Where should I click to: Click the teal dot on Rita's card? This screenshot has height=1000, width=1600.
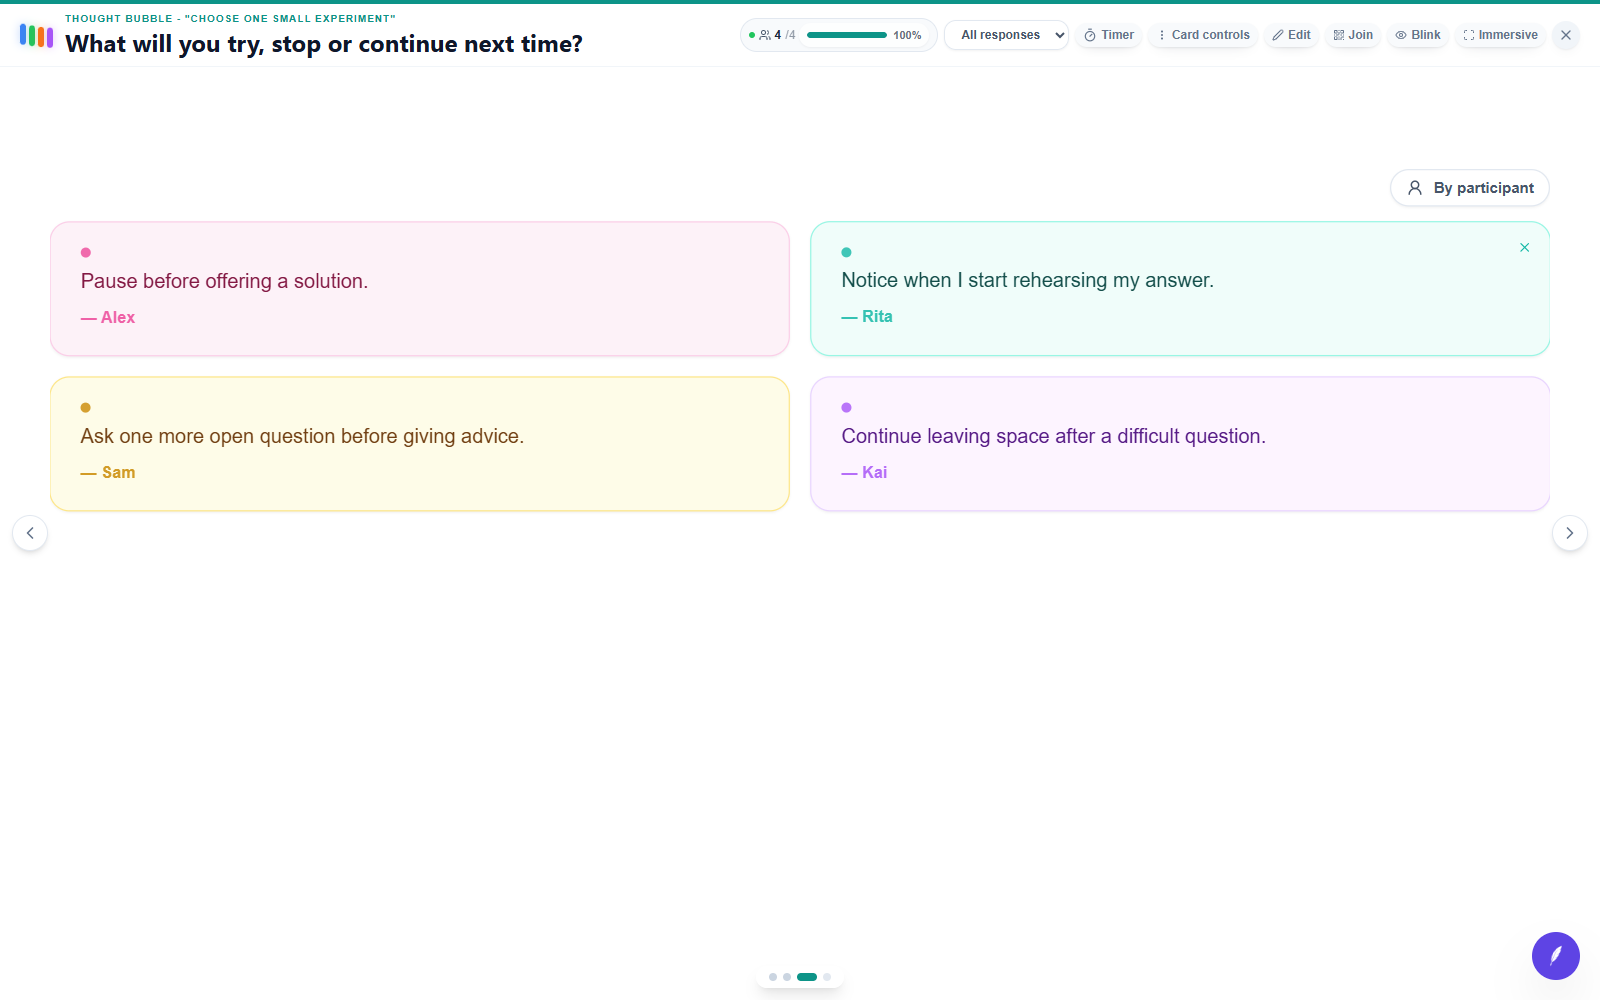(x=847, y=252)
